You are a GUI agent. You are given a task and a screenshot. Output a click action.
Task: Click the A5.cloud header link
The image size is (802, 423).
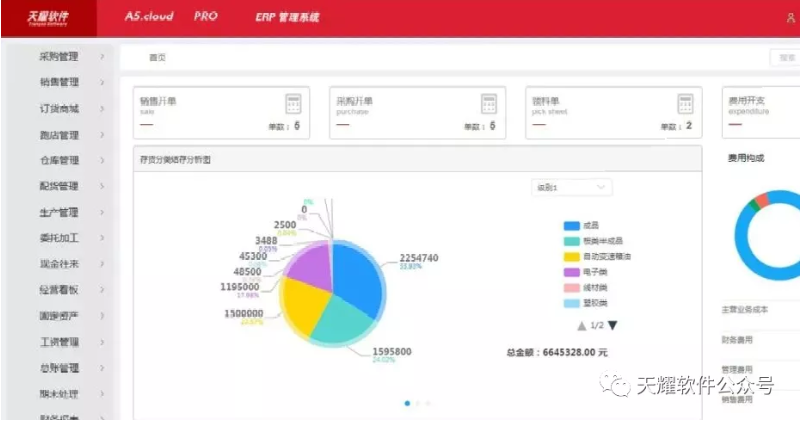pos(149,16)
